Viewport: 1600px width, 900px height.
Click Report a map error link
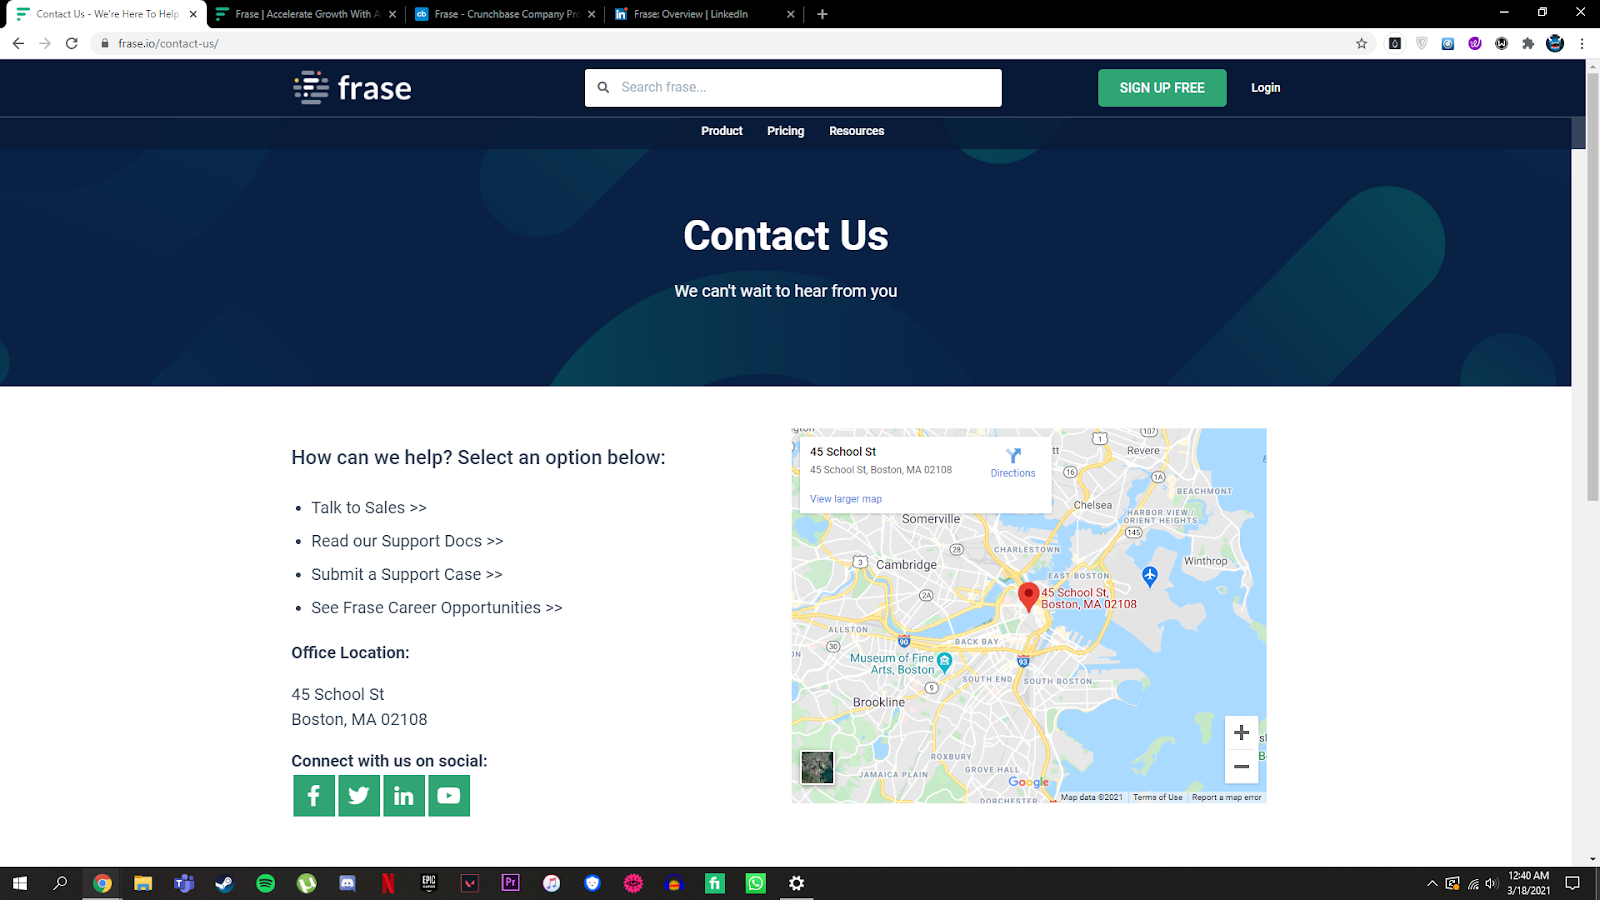tap(1227, 797)
